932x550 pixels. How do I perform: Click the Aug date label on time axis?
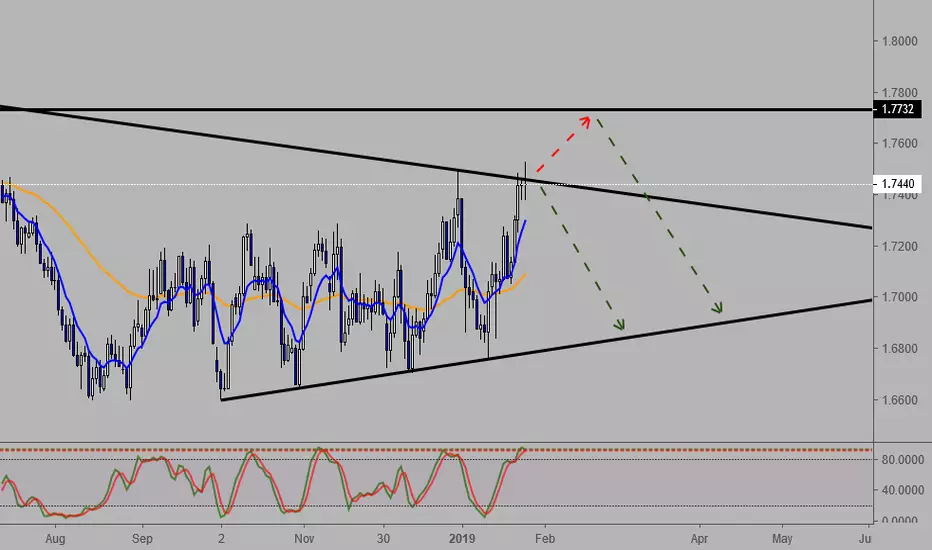coord(55,539)
